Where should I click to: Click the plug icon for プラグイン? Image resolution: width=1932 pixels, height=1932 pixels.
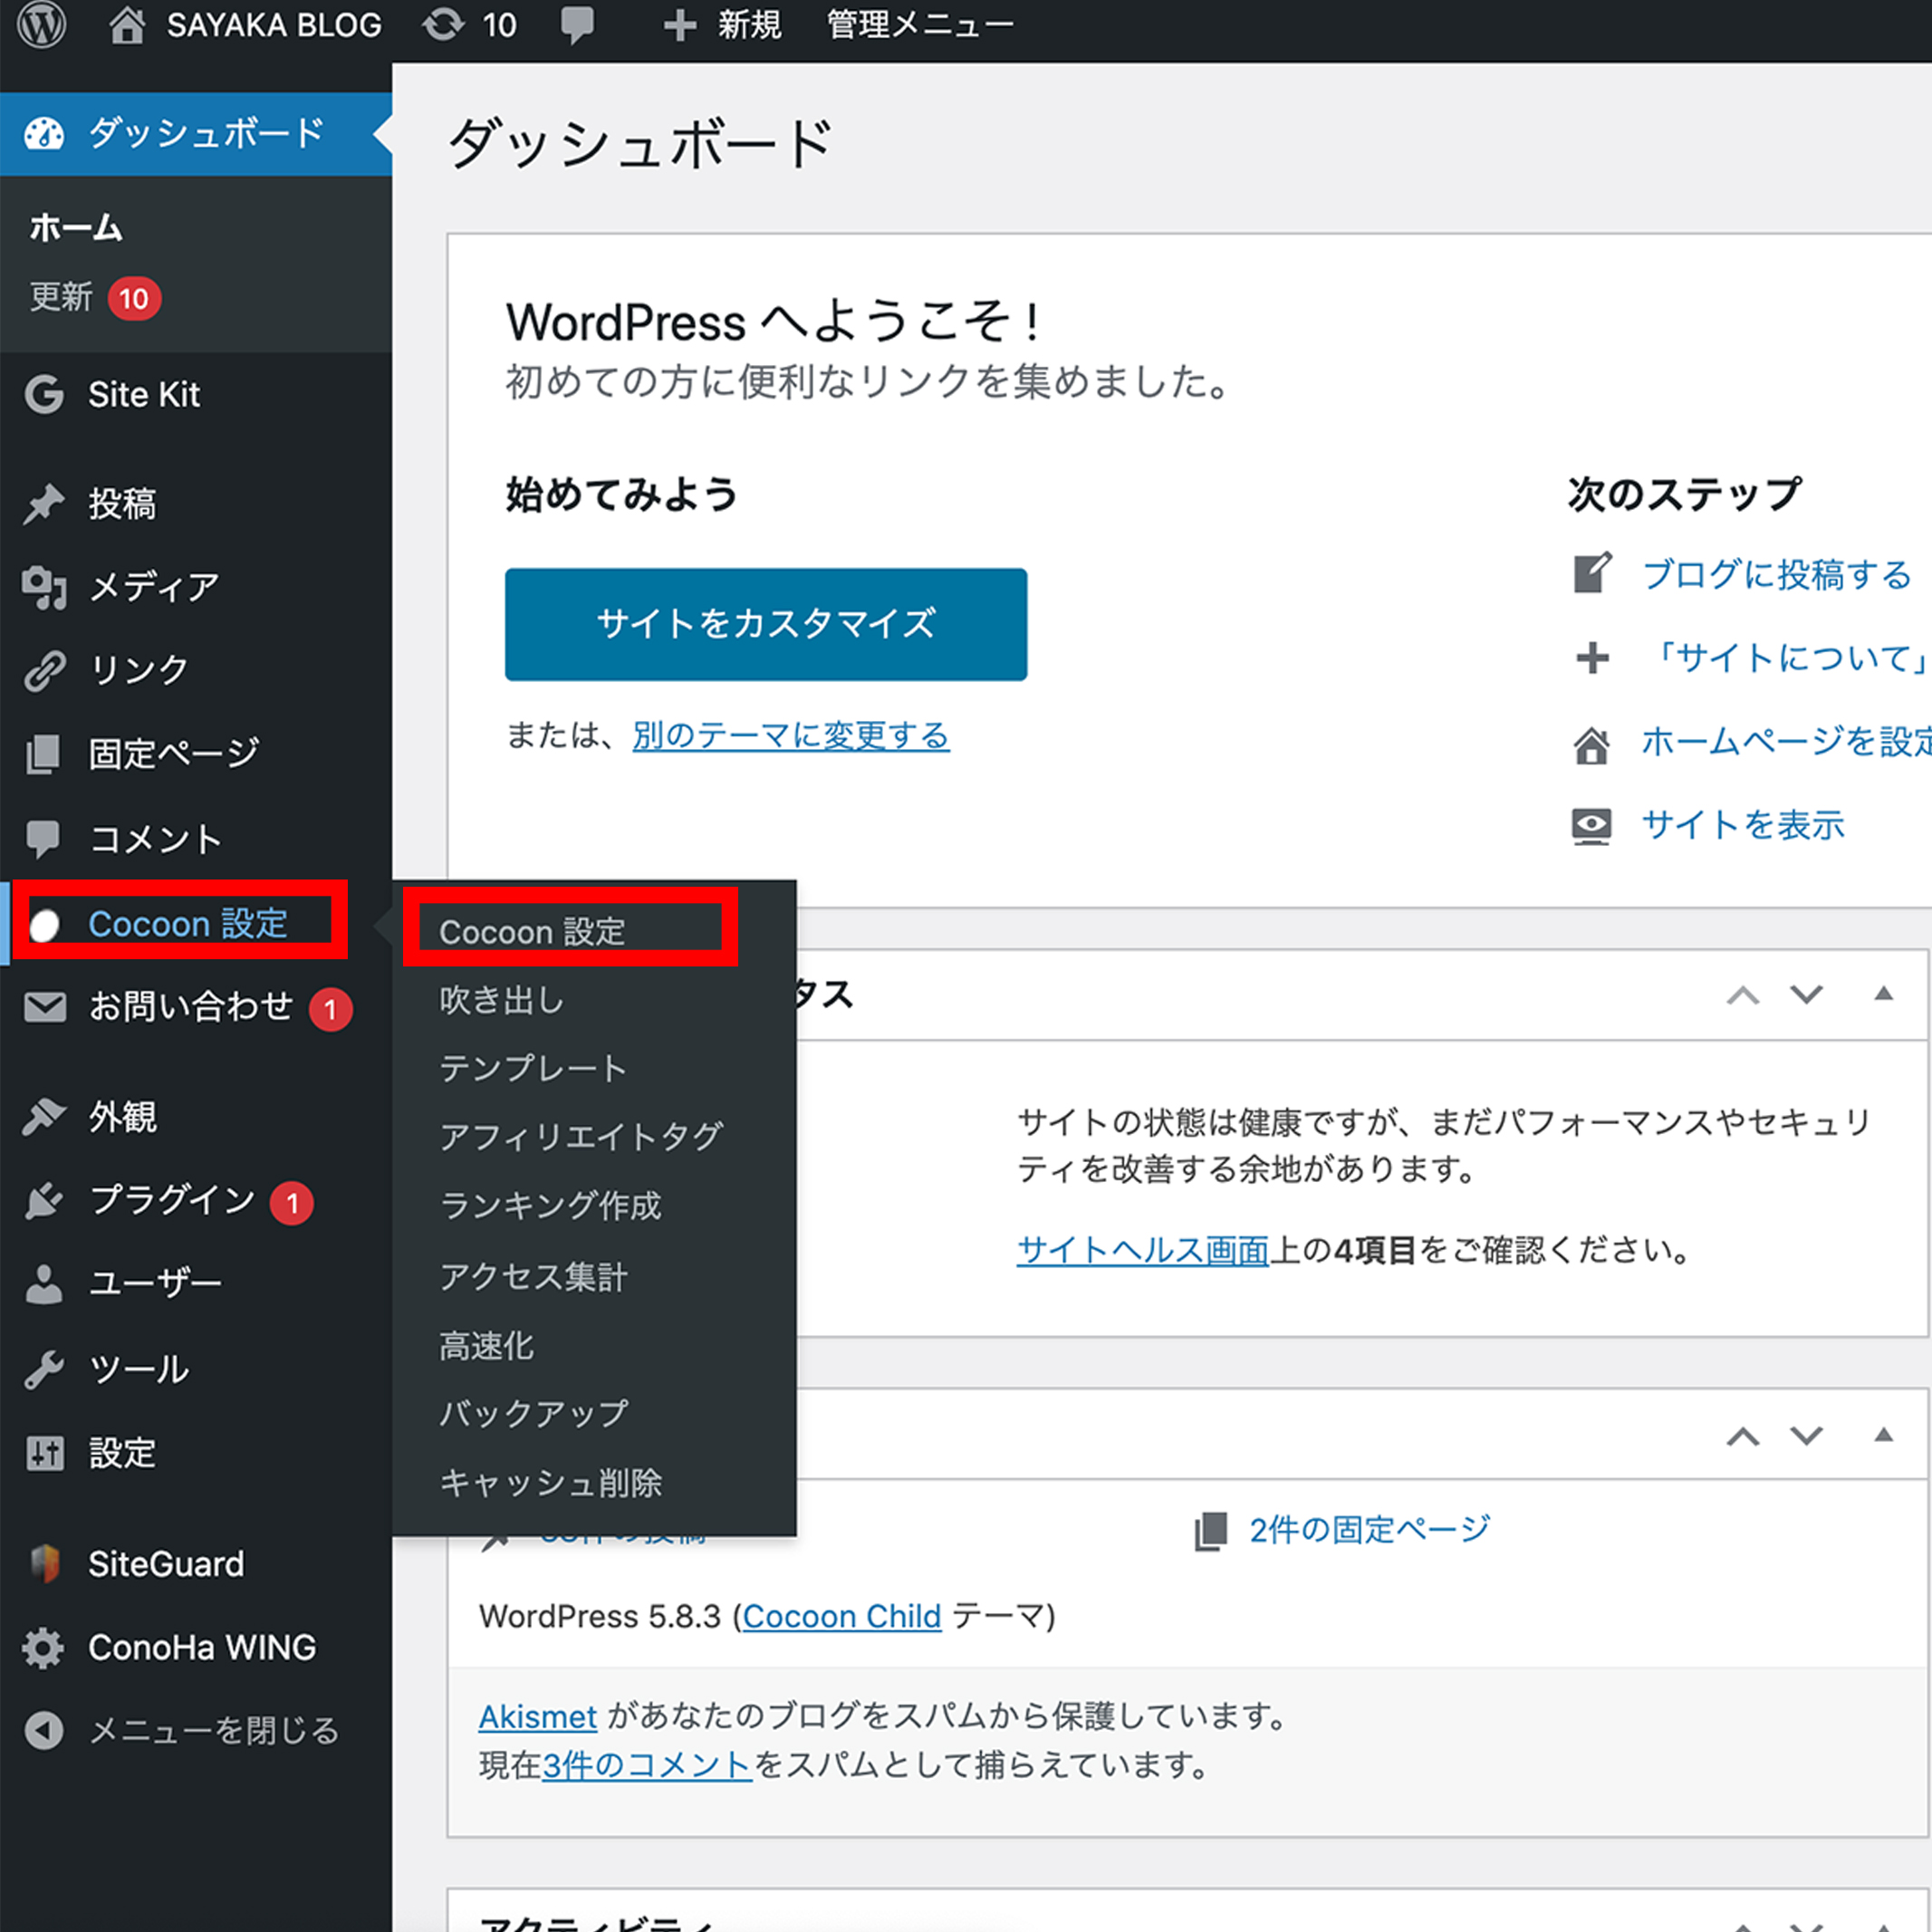[44, 1200]
